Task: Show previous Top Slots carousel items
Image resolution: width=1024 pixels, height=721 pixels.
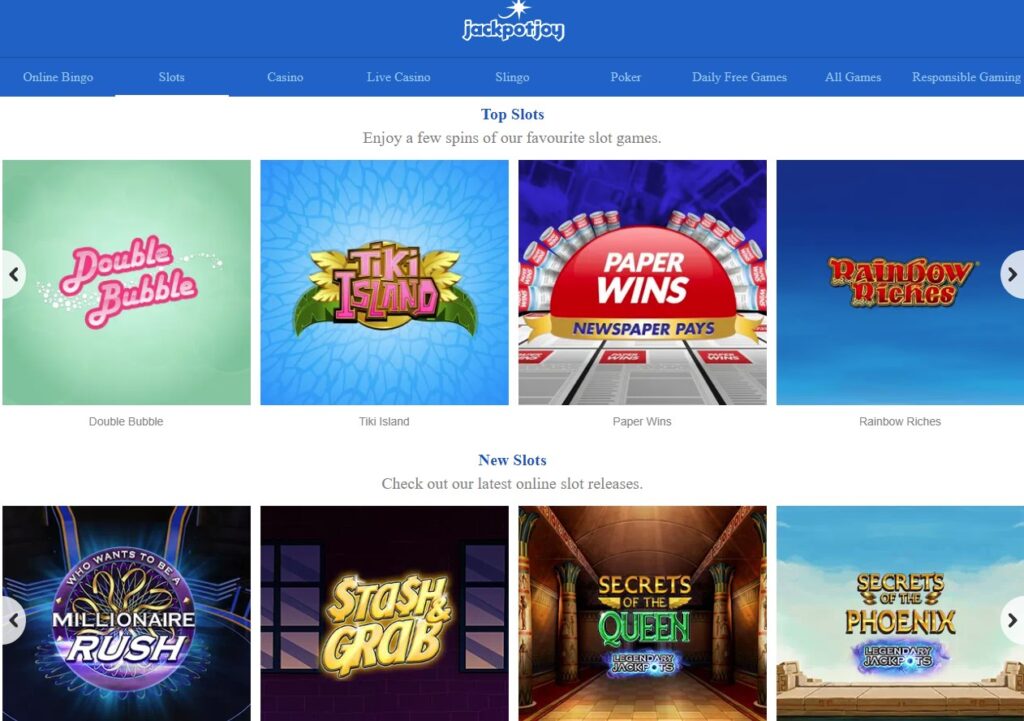Action: tap(13, 274)
